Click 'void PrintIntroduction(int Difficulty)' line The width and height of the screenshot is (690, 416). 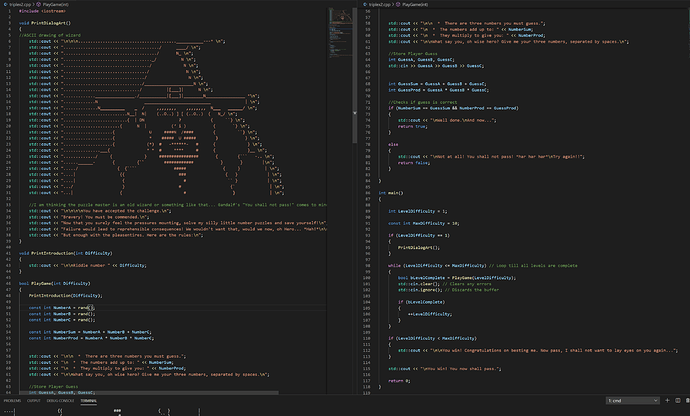pyautogui.click(x=66, y=253)
